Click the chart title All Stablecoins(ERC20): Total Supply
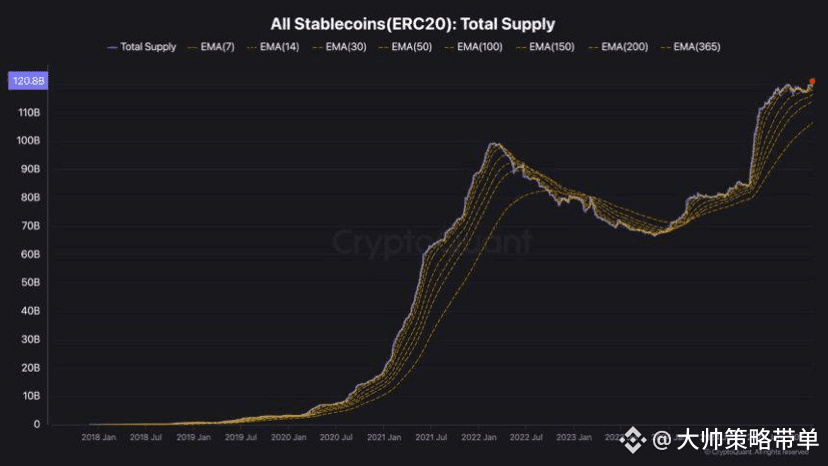The height and width of the screenshot is (466, 828). coord(413,23)
